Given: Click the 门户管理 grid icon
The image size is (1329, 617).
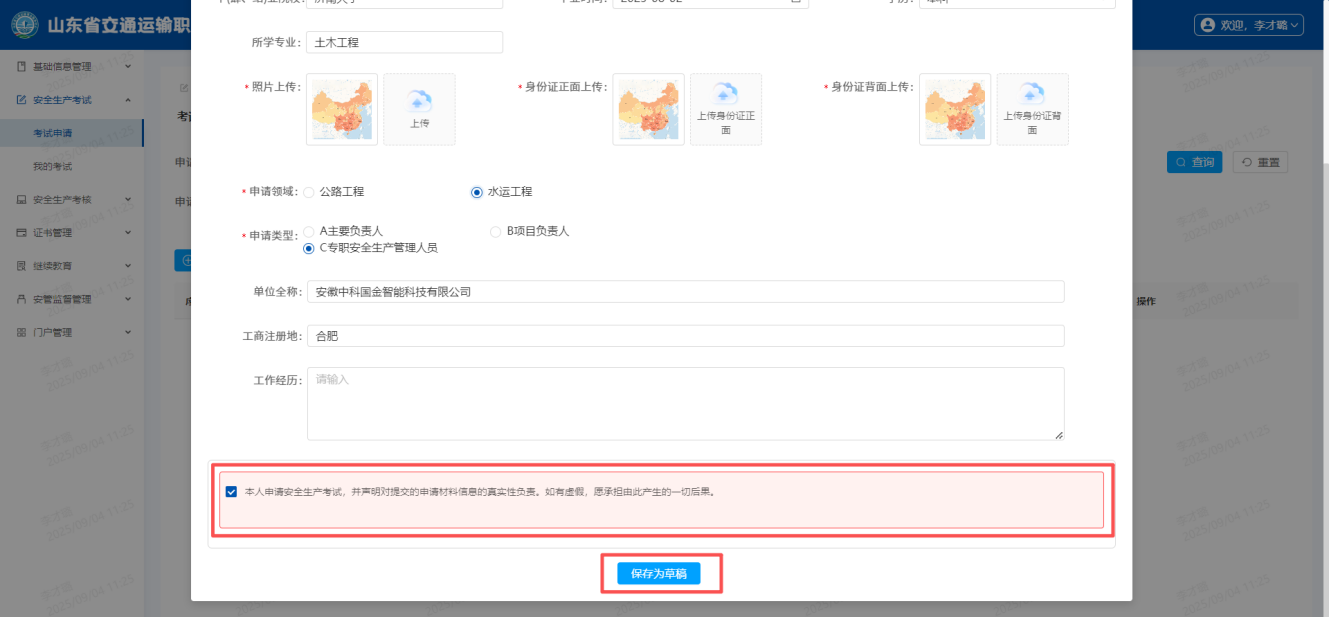Looking at the screenshot, I should click(21, 332).
